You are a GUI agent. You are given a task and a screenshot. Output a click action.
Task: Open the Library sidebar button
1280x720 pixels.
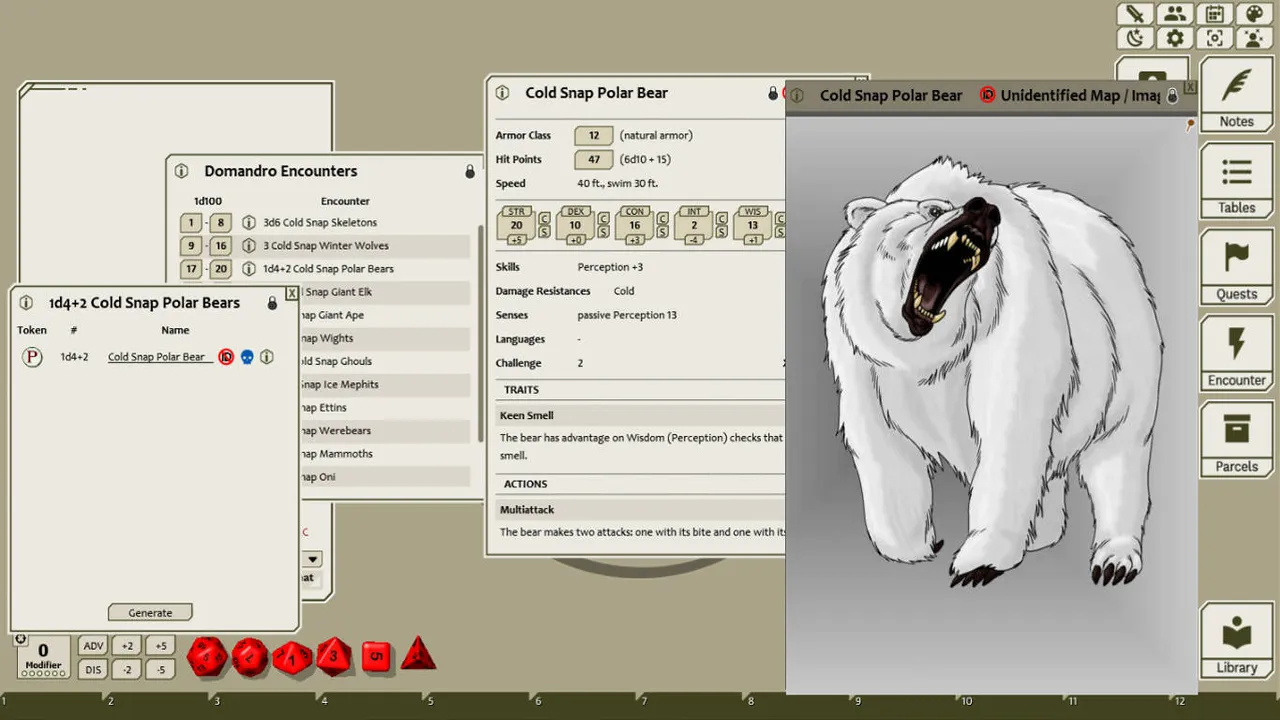coord(1236,639)
